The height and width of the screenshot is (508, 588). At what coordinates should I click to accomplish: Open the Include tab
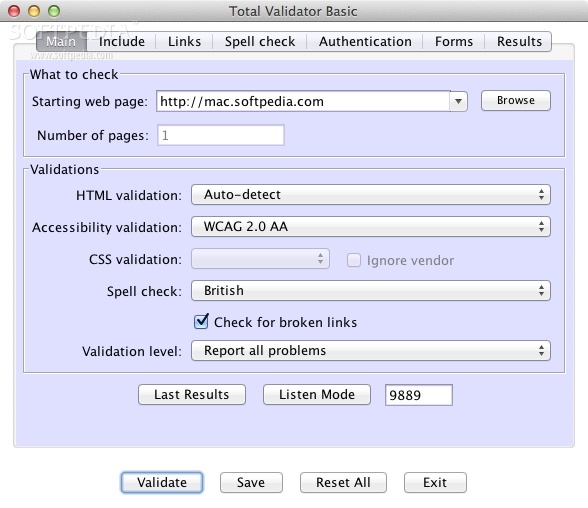pos(122,41)
